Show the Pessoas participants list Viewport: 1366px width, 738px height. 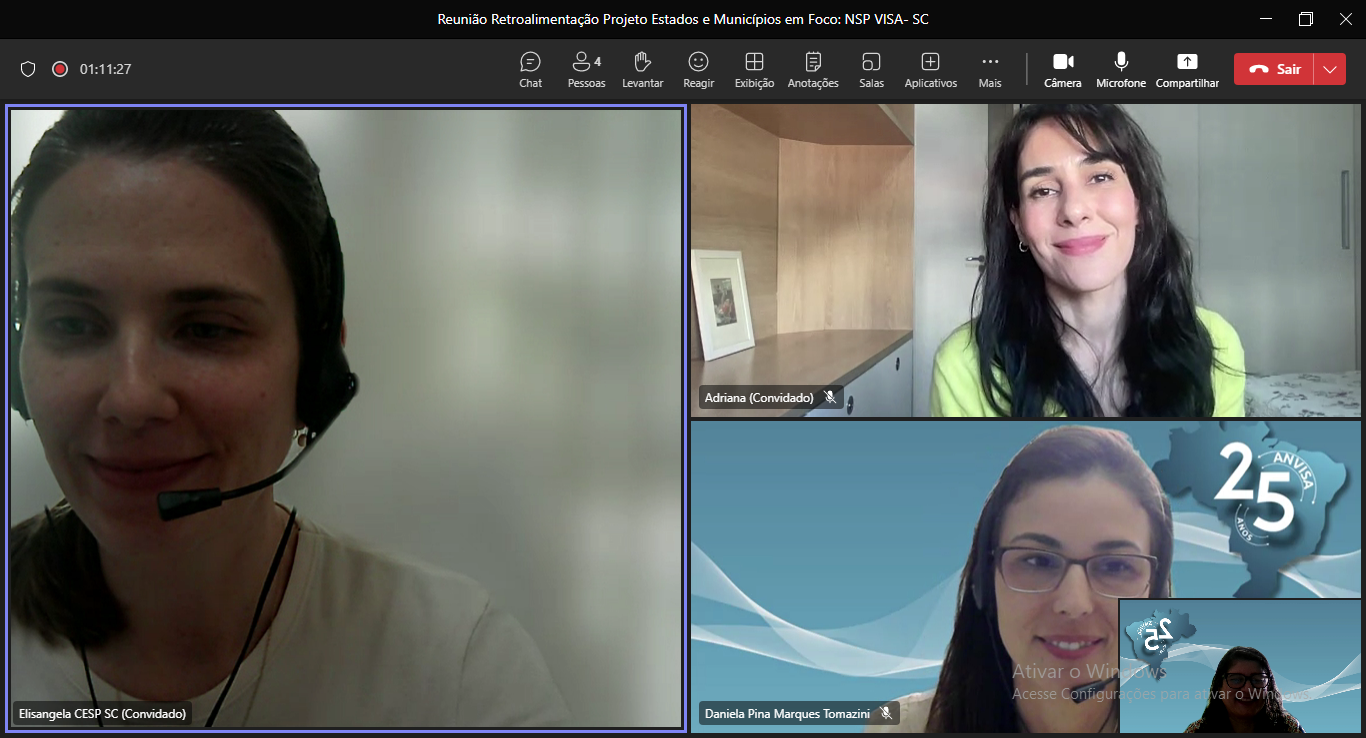[x=586, y=69]
